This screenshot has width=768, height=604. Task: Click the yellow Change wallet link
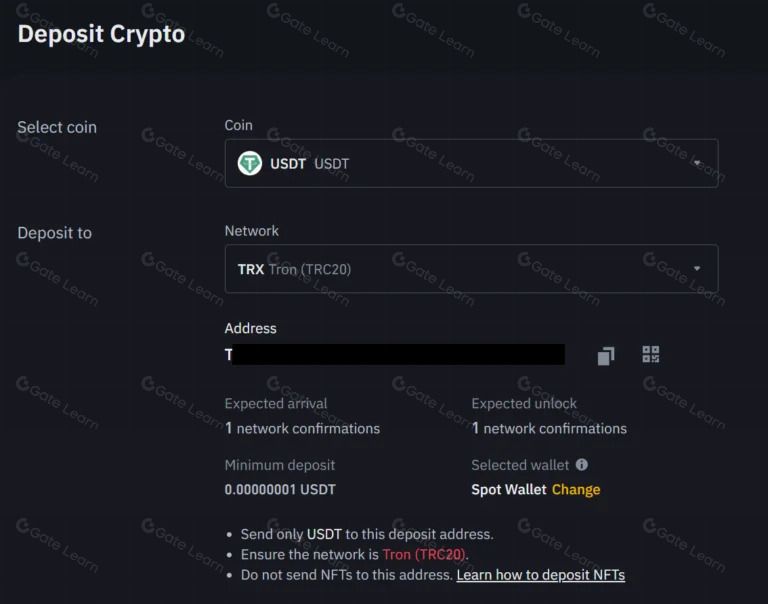[x=576, y=489]
